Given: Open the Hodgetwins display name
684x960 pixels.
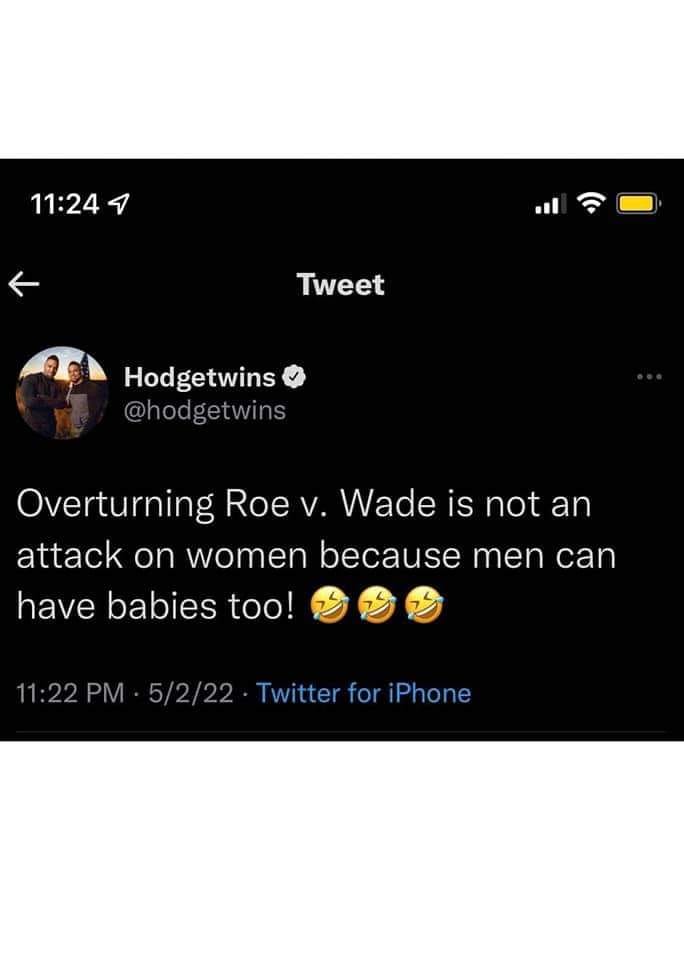Looking at the screenshot, I should click(200, 377).
